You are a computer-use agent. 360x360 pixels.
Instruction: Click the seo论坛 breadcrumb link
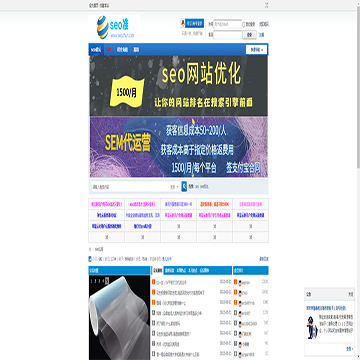99,249
